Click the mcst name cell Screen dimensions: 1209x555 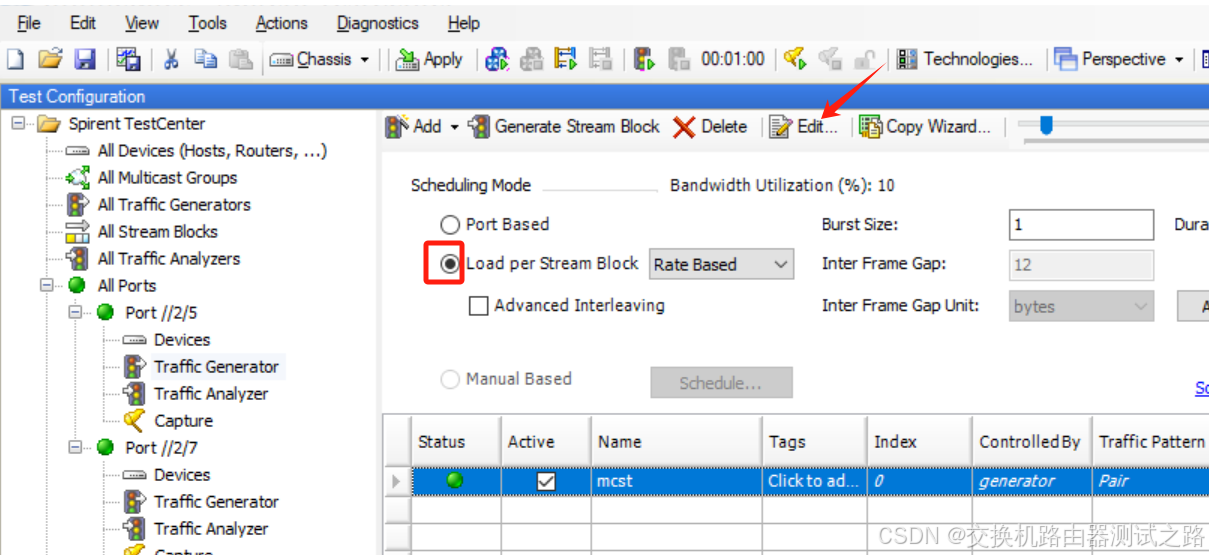coord(675,481)
